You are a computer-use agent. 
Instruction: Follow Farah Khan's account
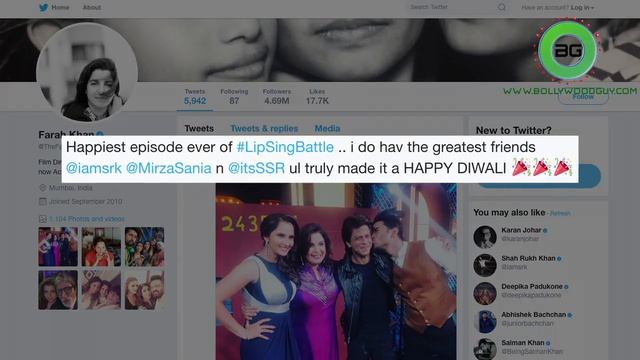(583, 97)
